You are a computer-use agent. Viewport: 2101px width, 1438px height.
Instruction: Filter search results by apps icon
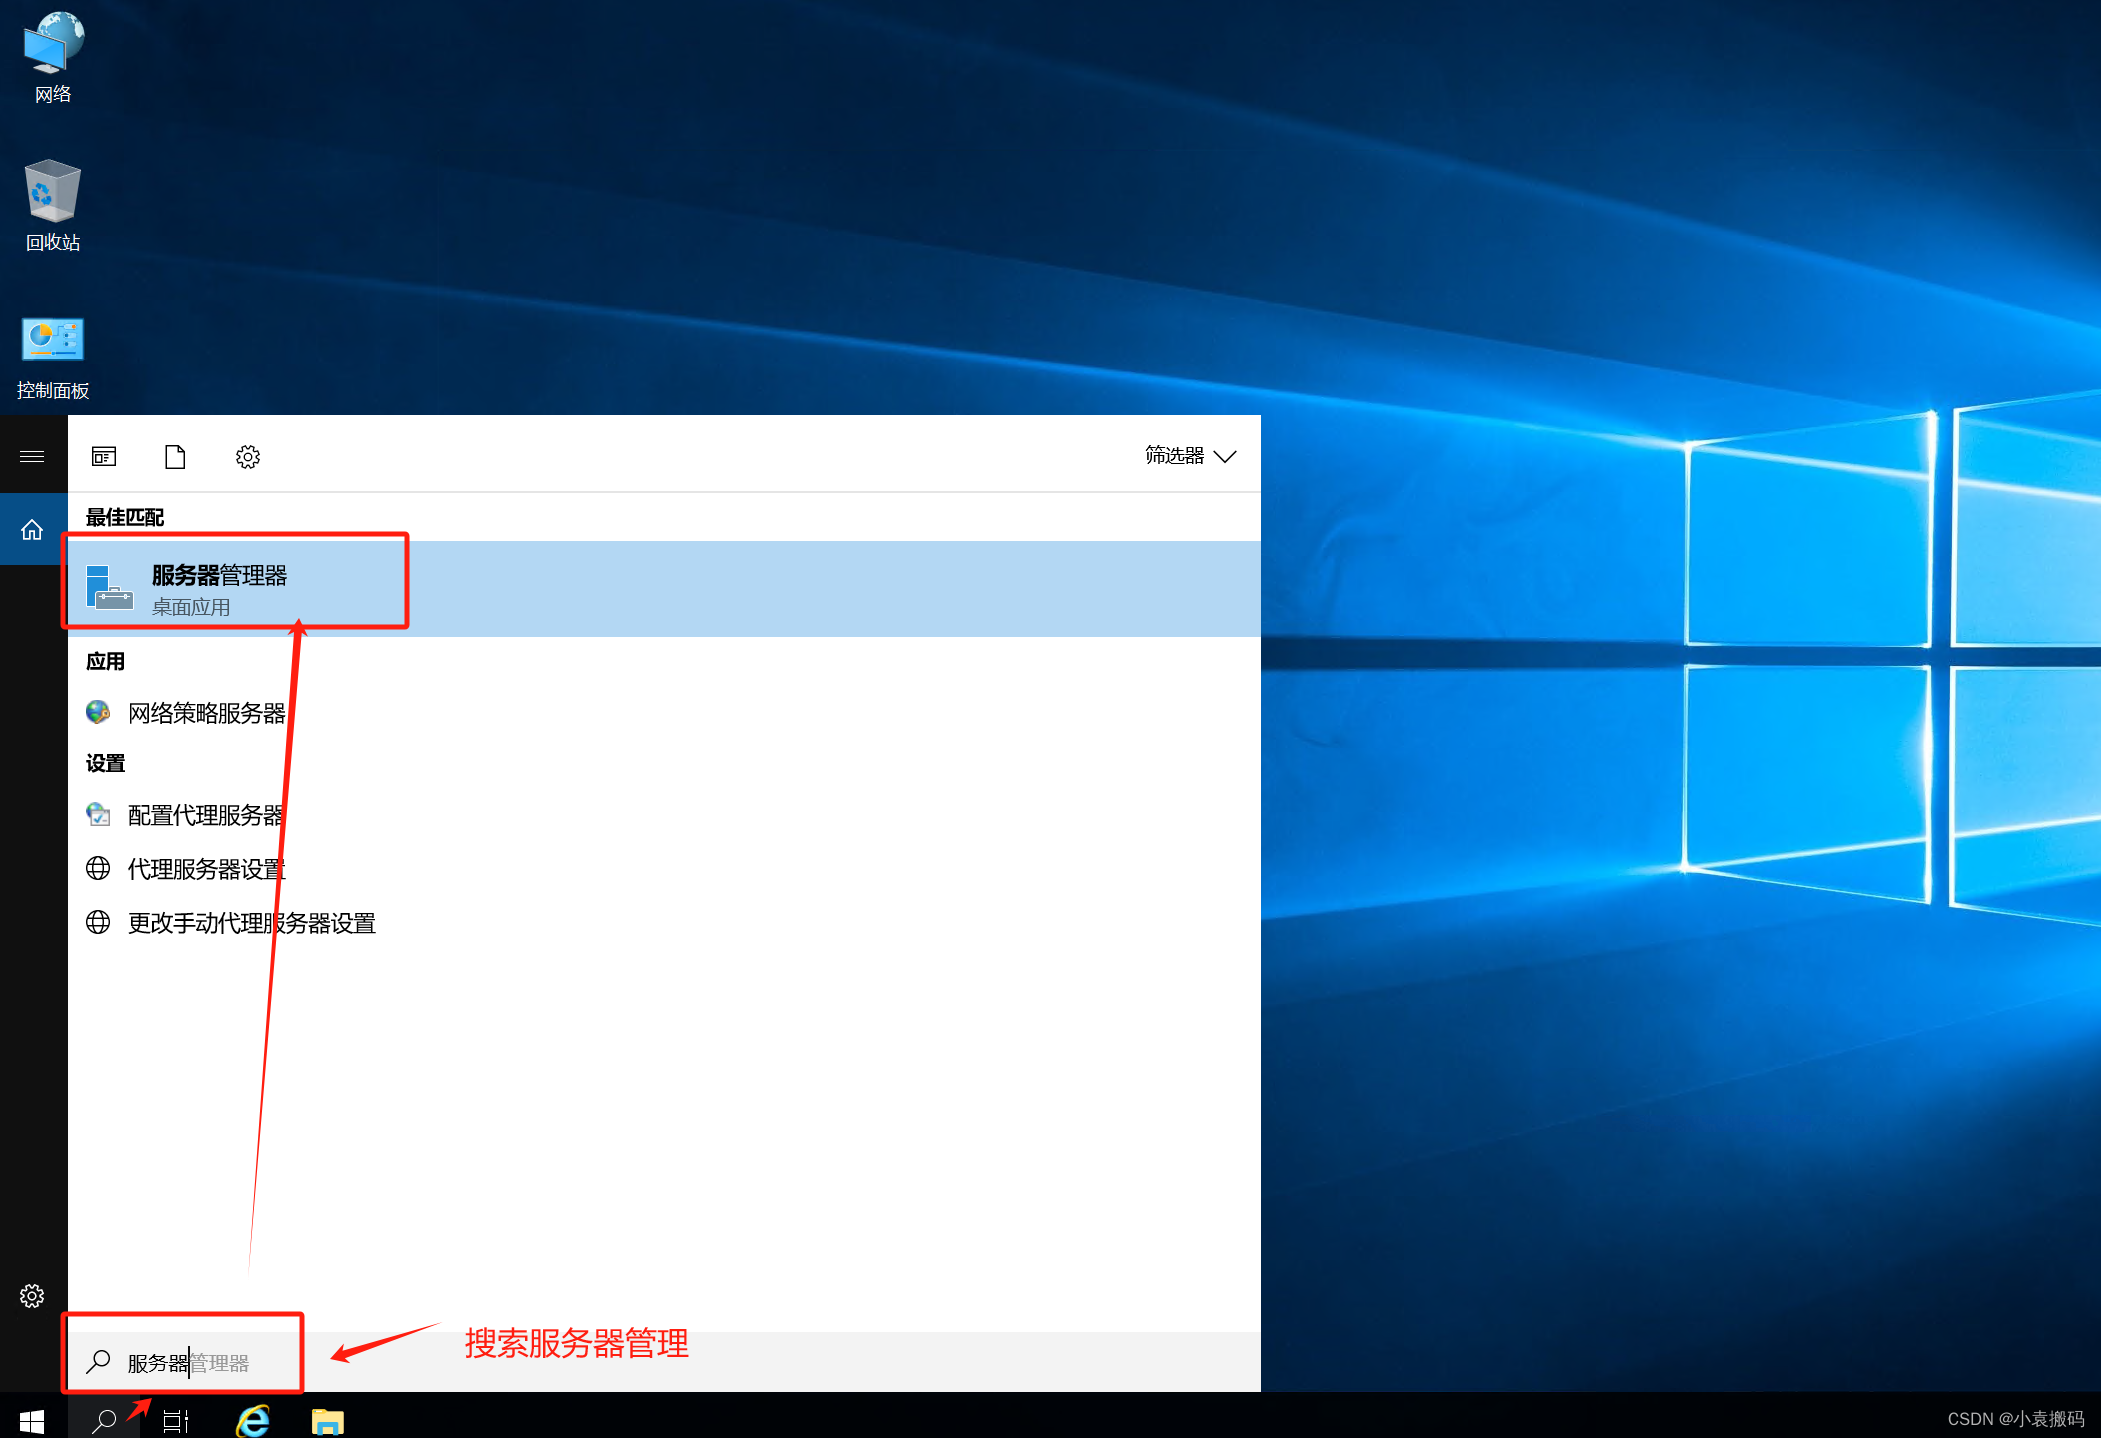coord(104,457)
